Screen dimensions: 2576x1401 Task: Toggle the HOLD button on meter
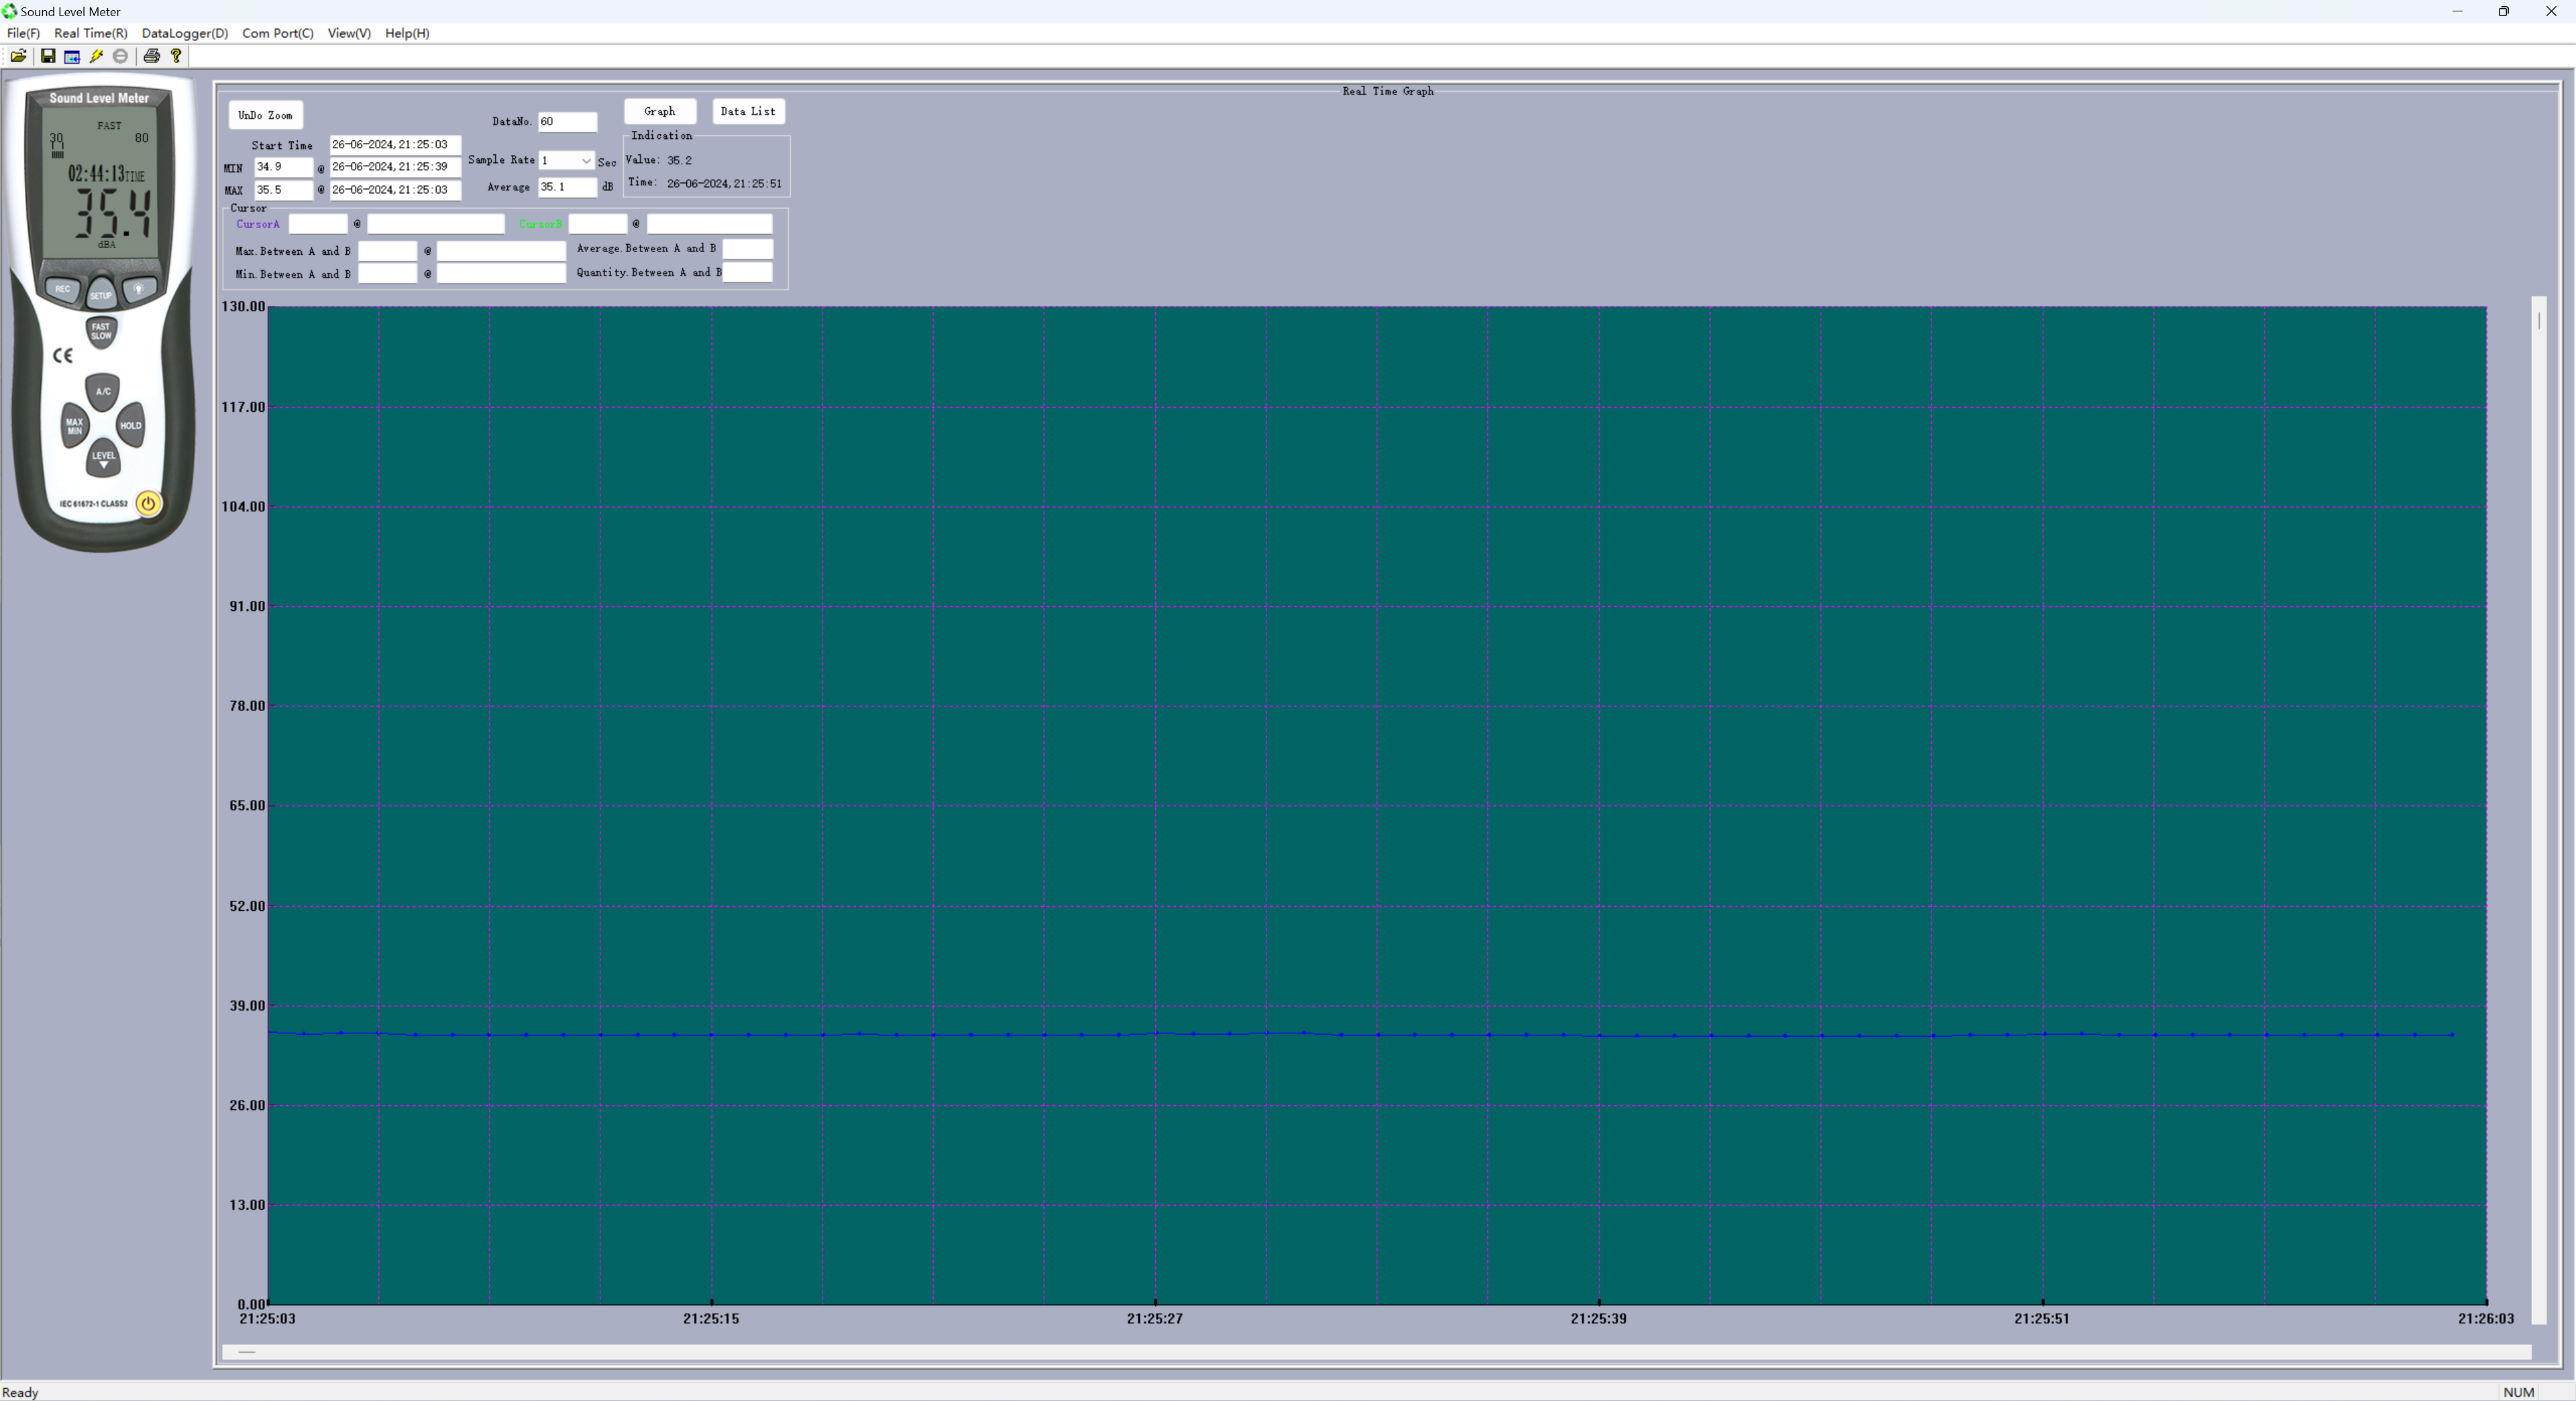[x=131, y=425]
